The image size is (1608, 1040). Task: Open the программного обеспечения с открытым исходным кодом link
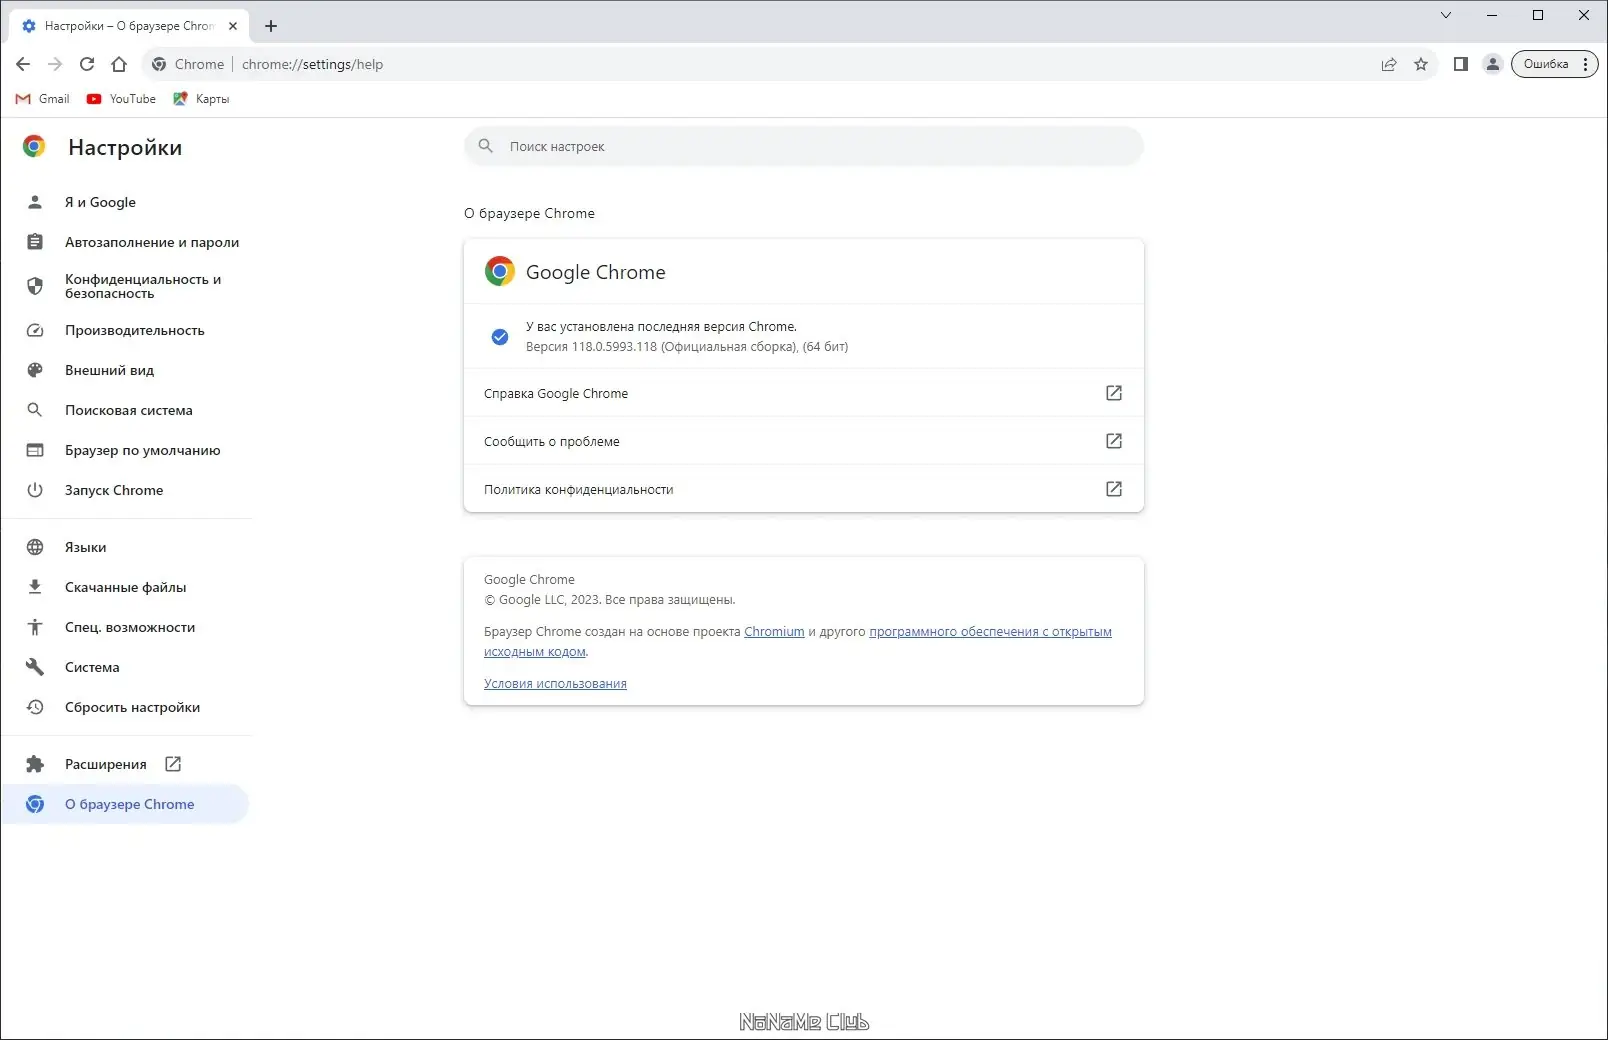coord(990,632)
